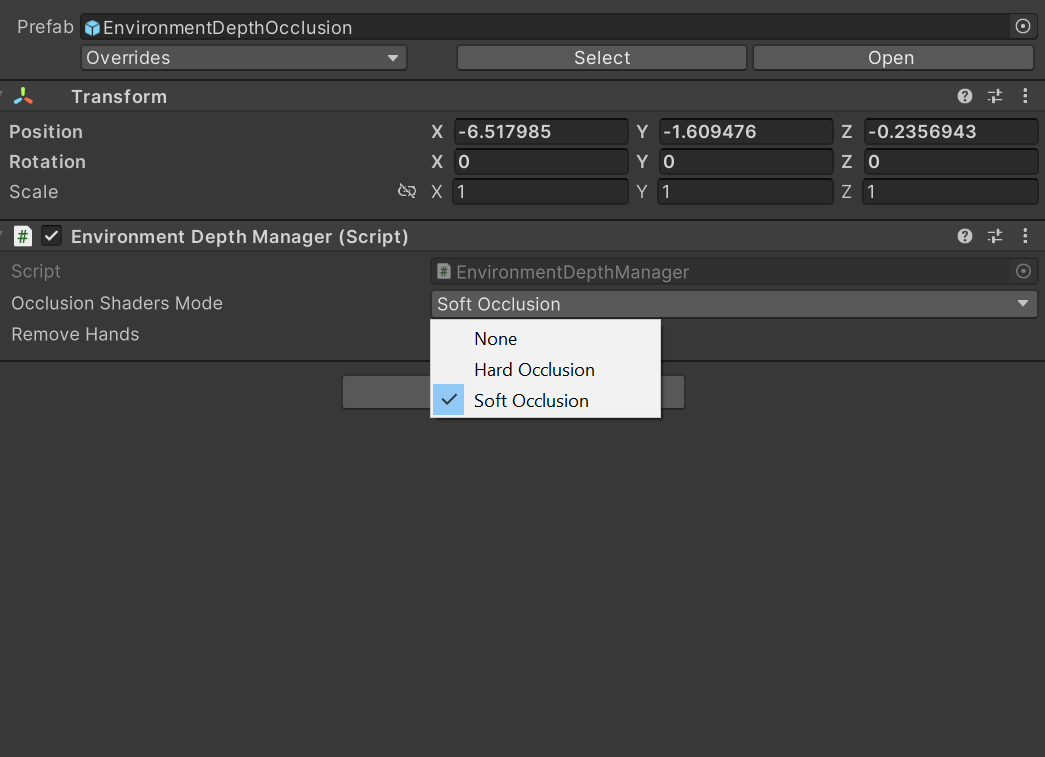
Task: Choose Soft Occlusion option
Action: (546, 400)
